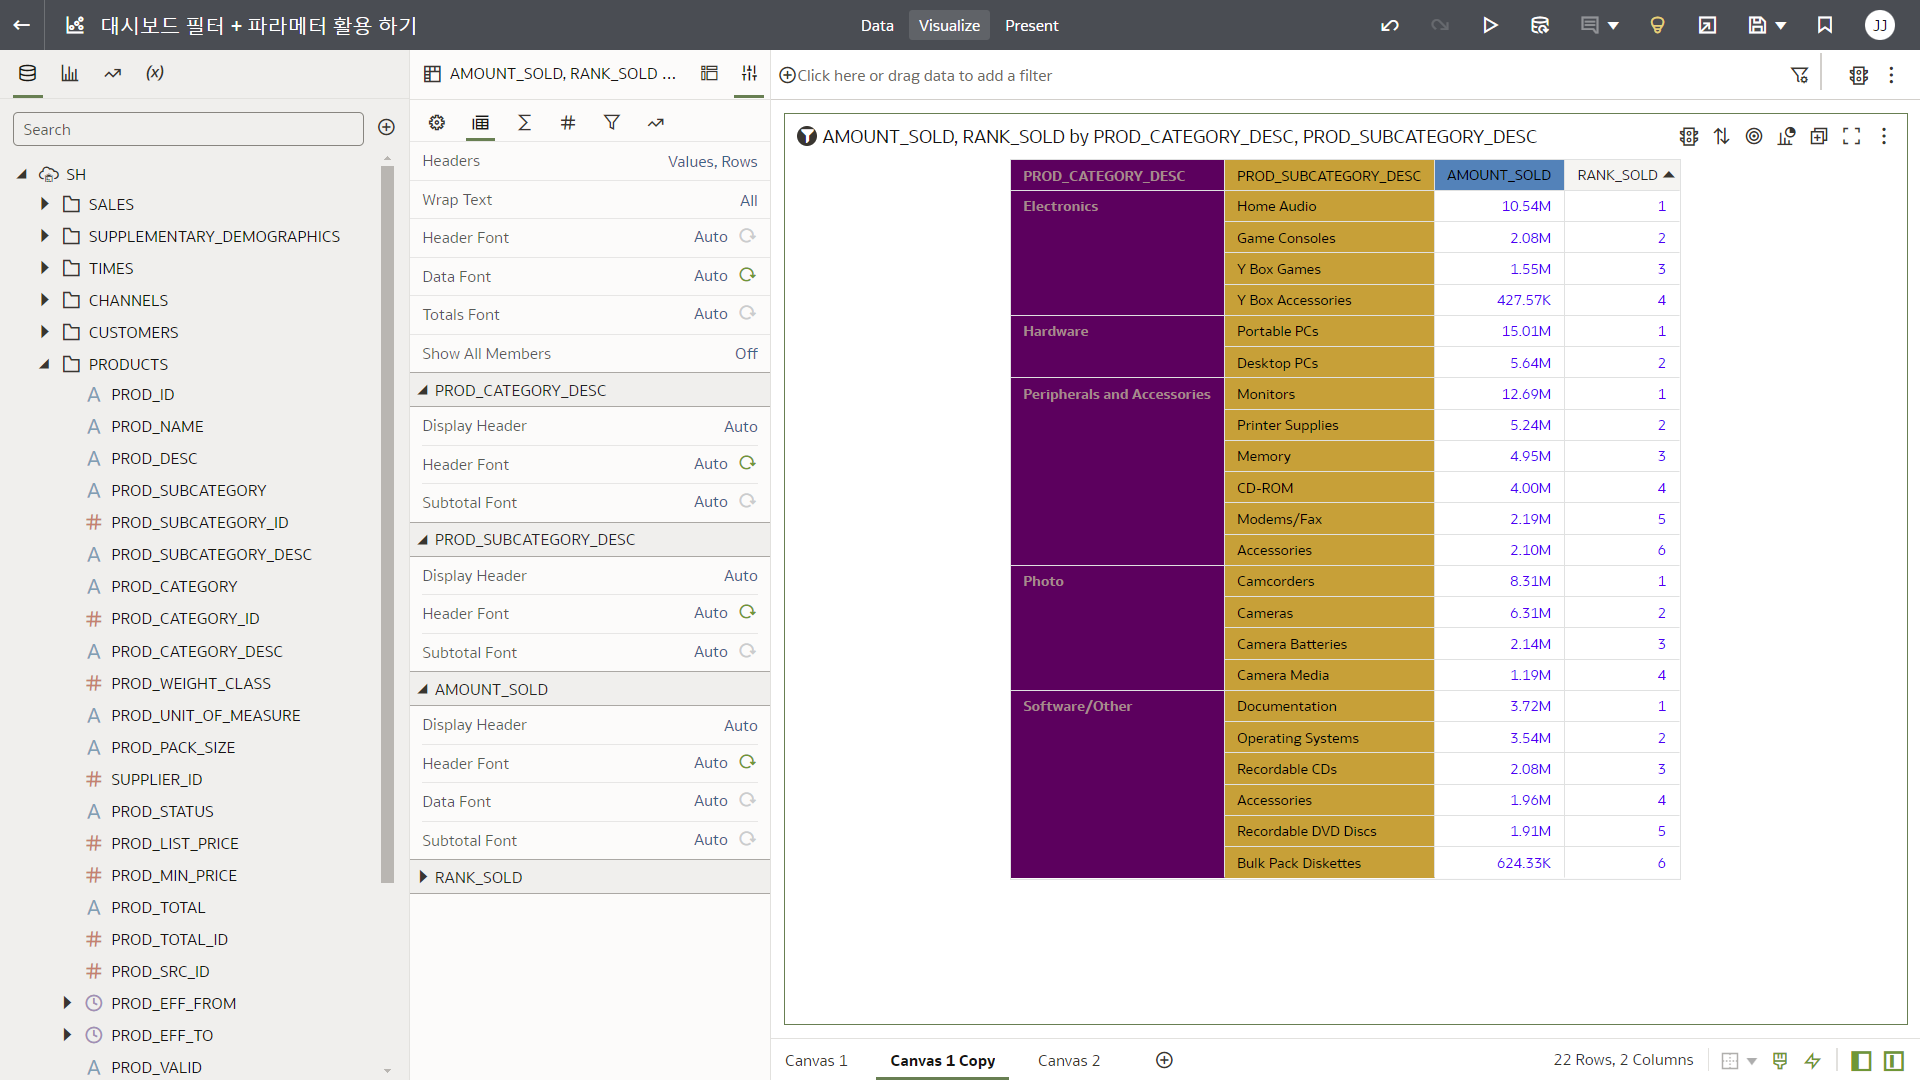
Task: Switch to the Canvas 2 tab
Action: tap(1068, 1060)
